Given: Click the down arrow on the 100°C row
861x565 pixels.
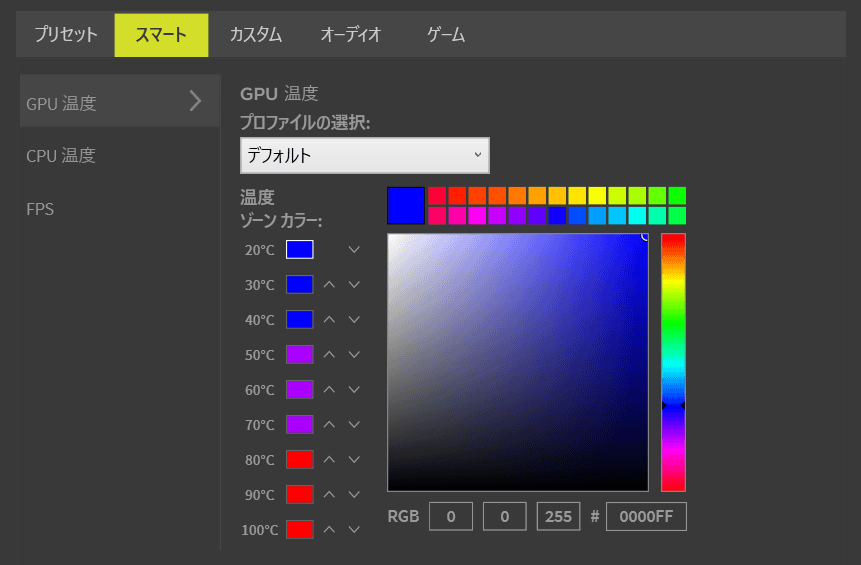Looking at the screenshot, I should pos(354,529).
